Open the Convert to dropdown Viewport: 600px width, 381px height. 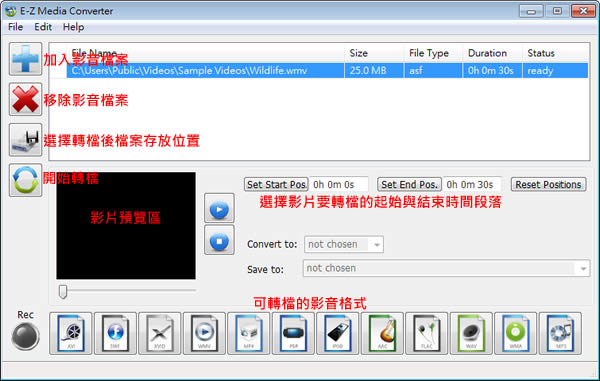coord(344,244)
